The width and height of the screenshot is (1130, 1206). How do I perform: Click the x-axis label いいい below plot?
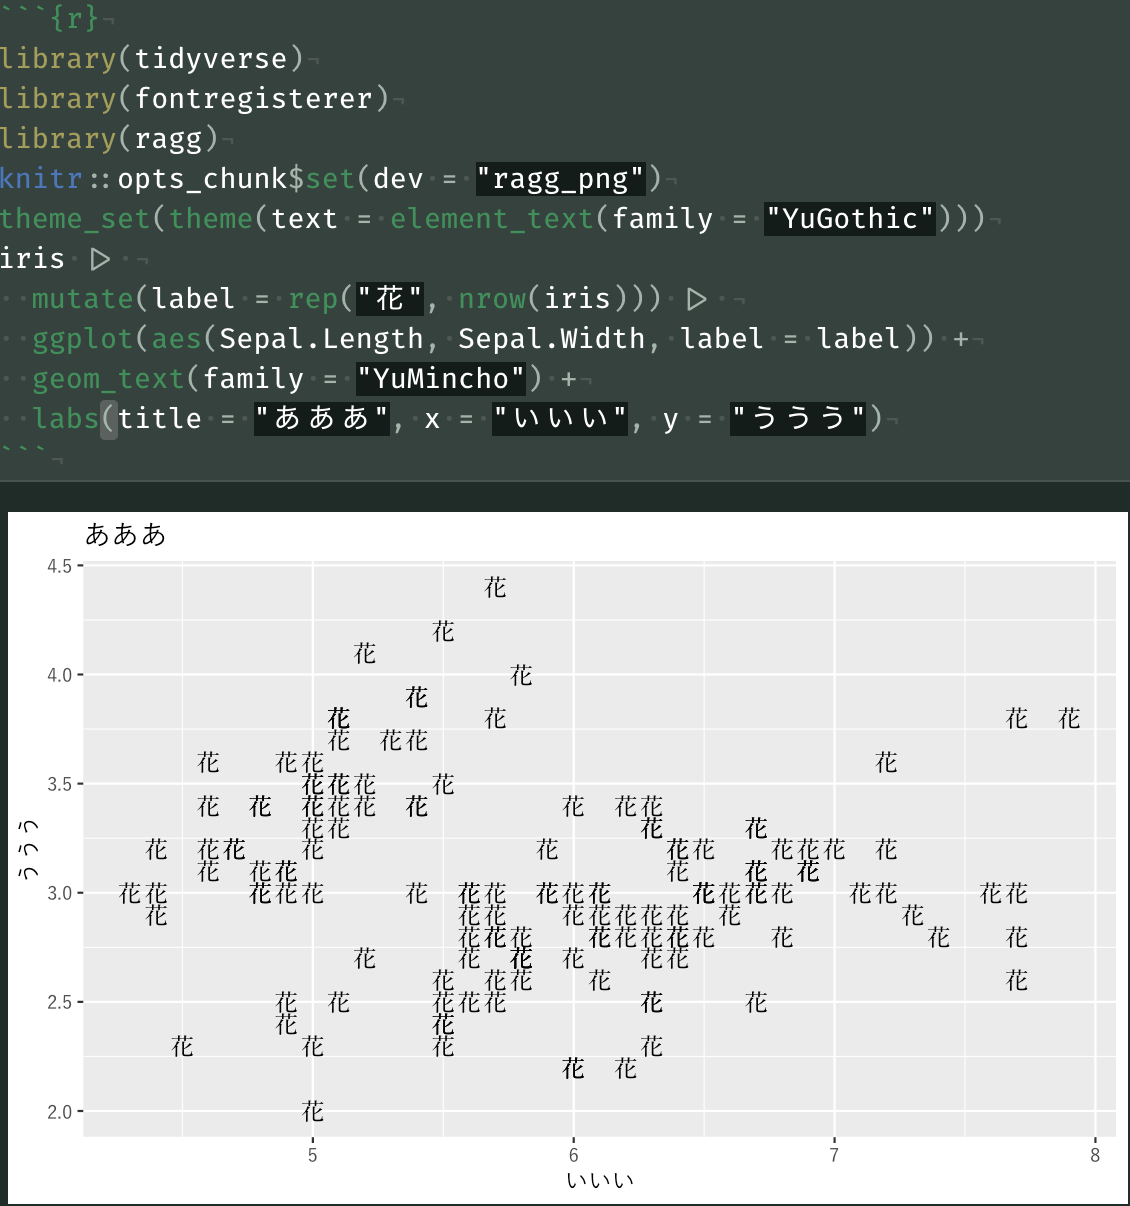click(600, 1181)
